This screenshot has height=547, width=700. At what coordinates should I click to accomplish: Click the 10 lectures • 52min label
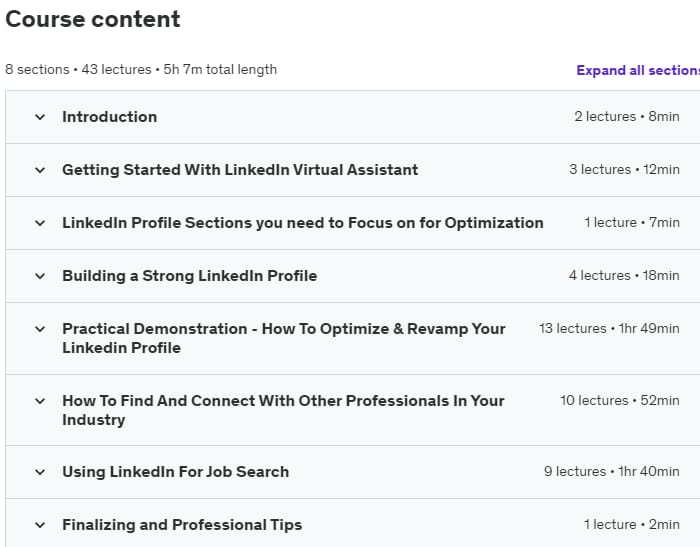pos(620,401)
